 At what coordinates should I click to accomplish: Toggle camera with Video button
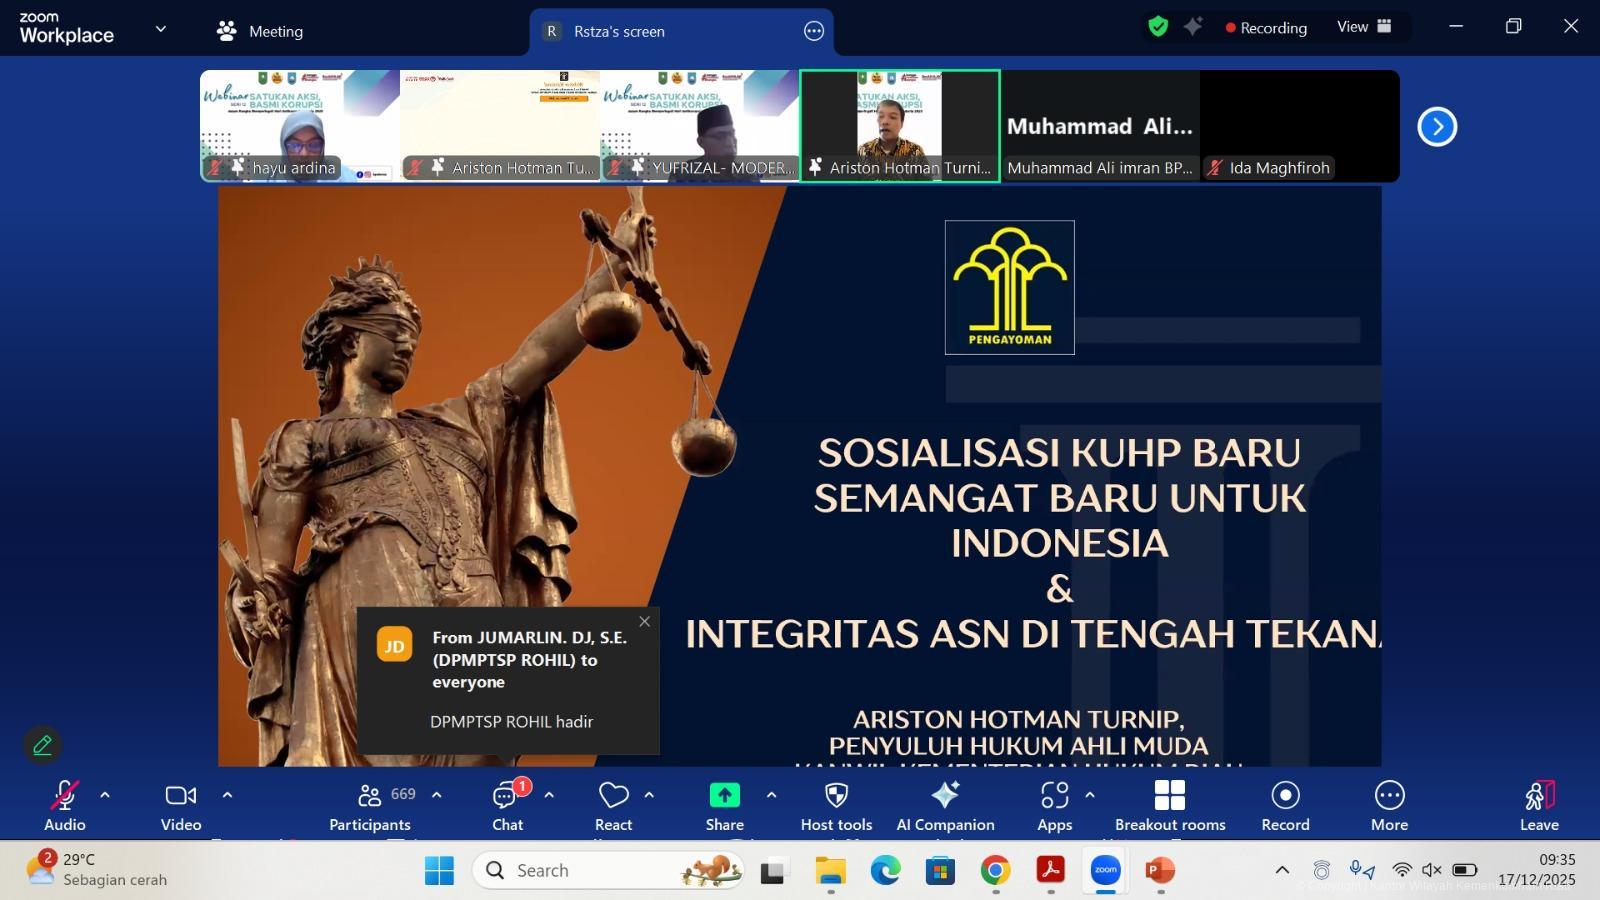point(181,806)
